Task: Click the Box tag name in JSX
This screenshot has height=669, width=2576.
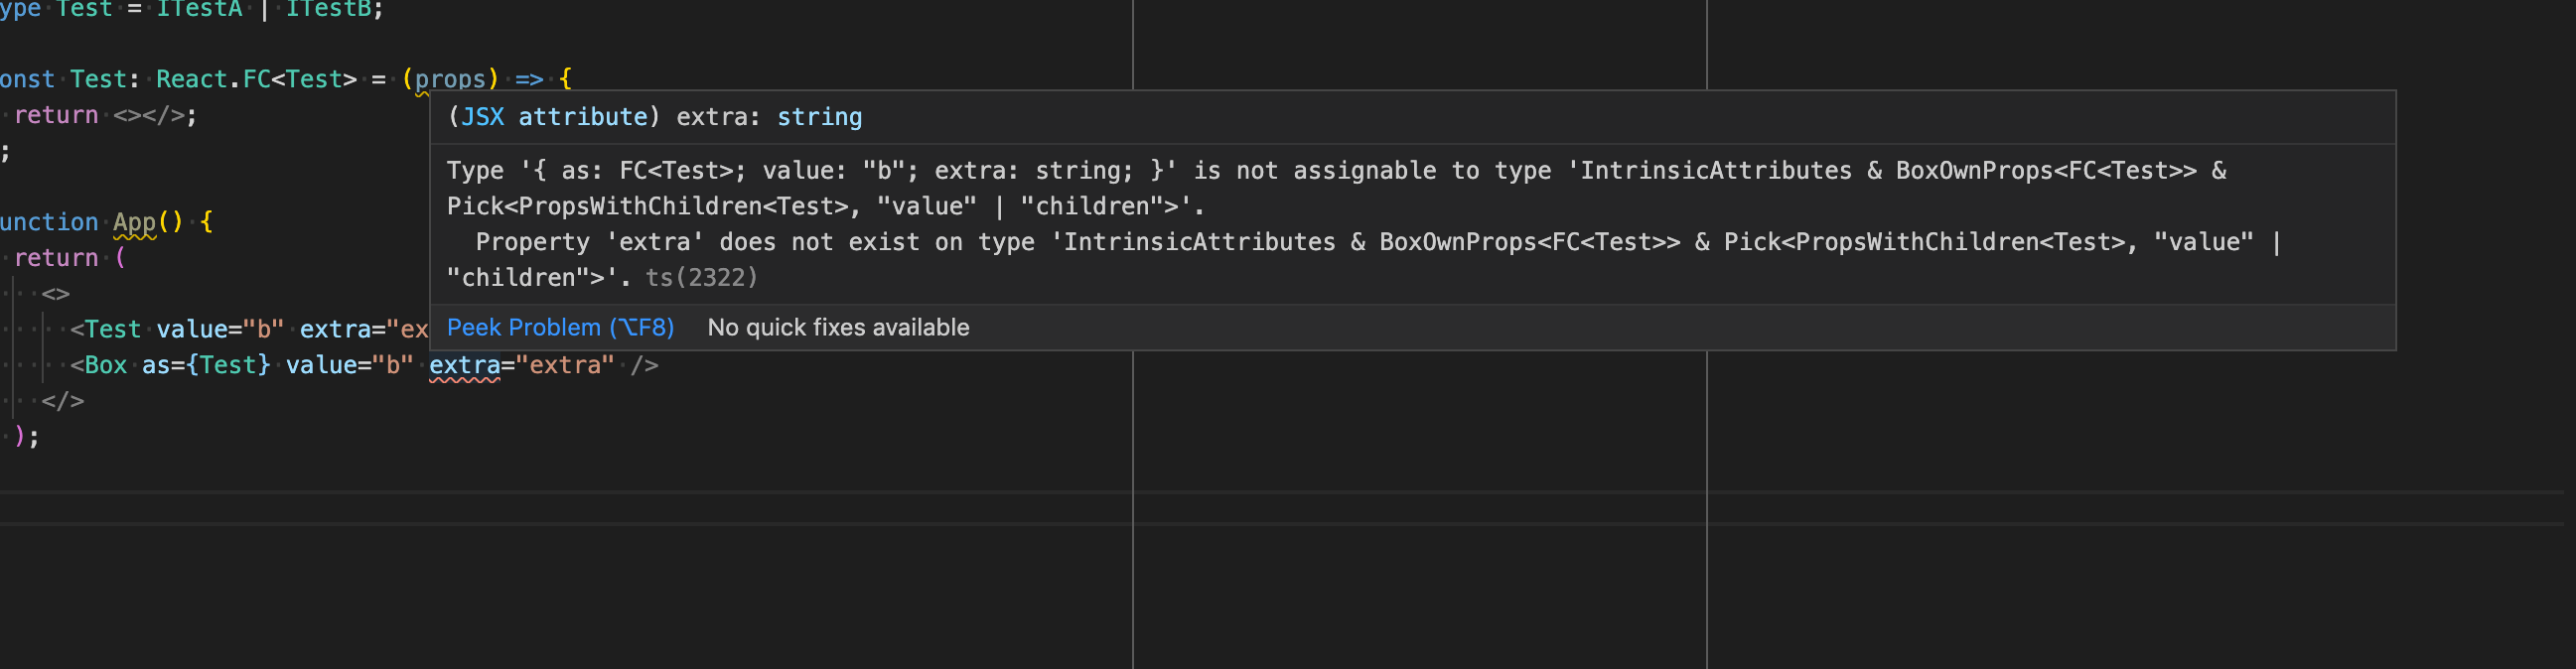Action: pyautogui.click(x=105, y=365)
